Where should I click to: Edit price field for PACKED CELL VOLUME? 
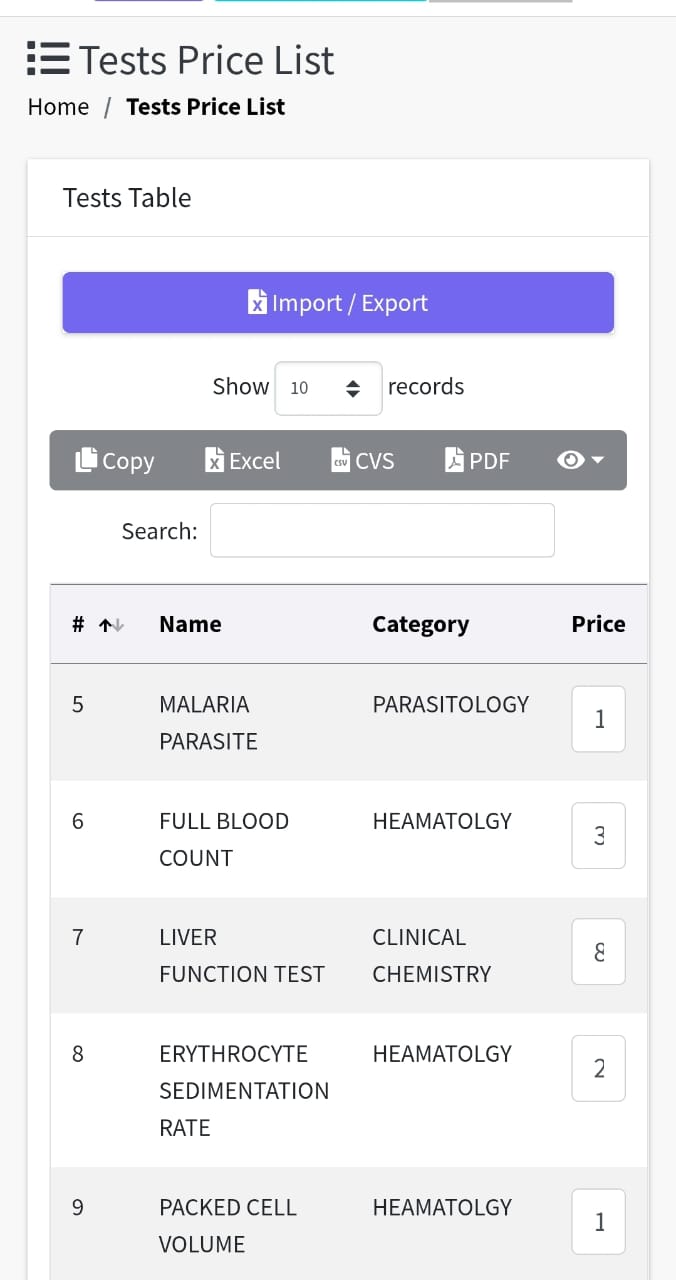coord(598,1221)
